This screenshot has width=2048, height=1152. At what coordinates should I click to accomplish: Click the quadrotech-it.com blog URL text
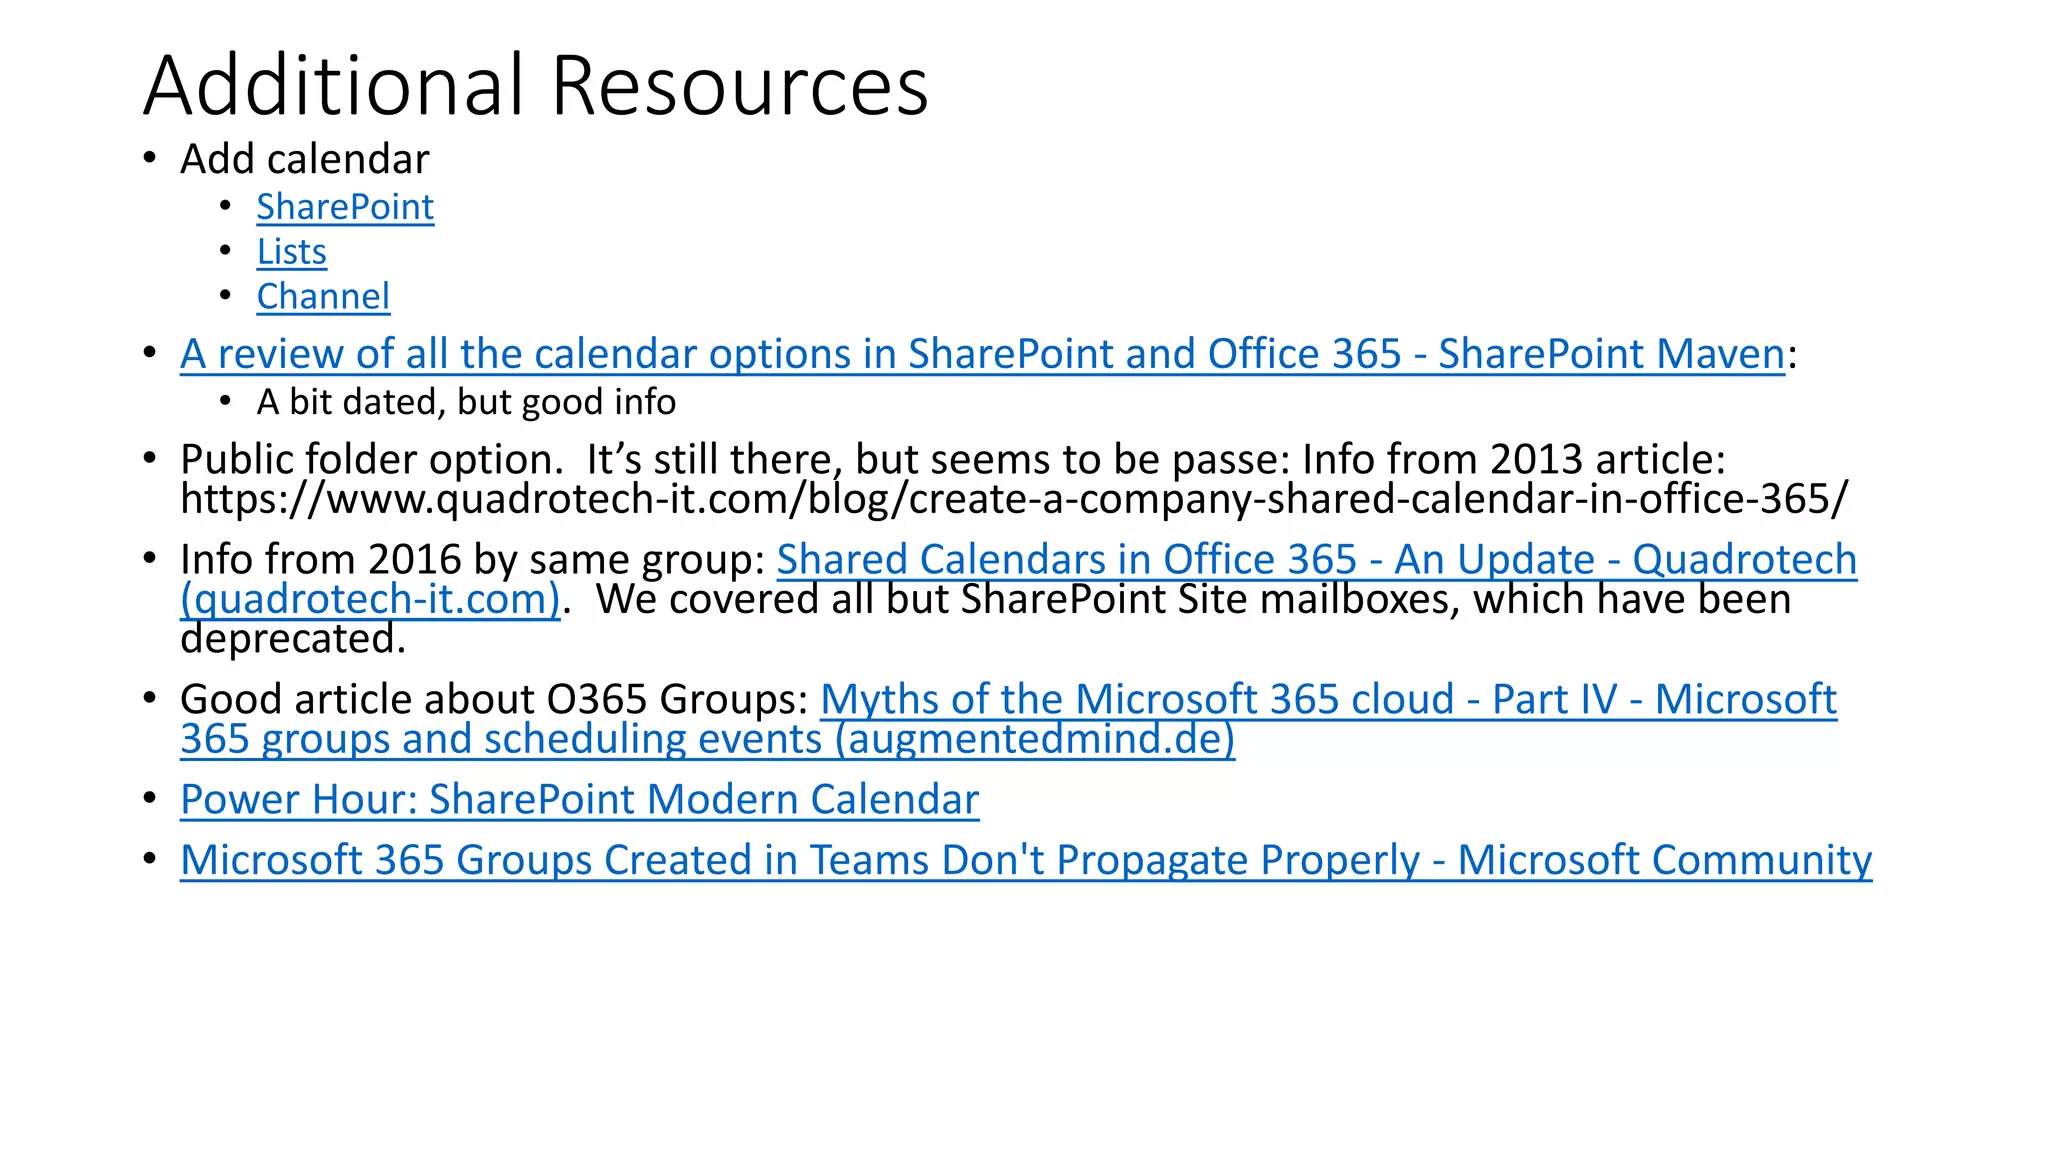[x=1014, y=499]
